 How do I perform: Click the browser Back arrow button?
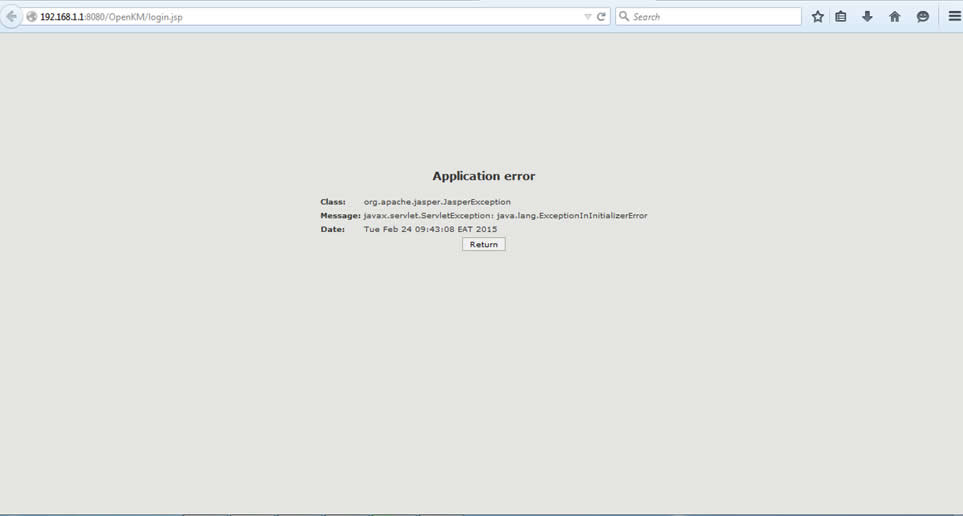click(x=11, y=17)
